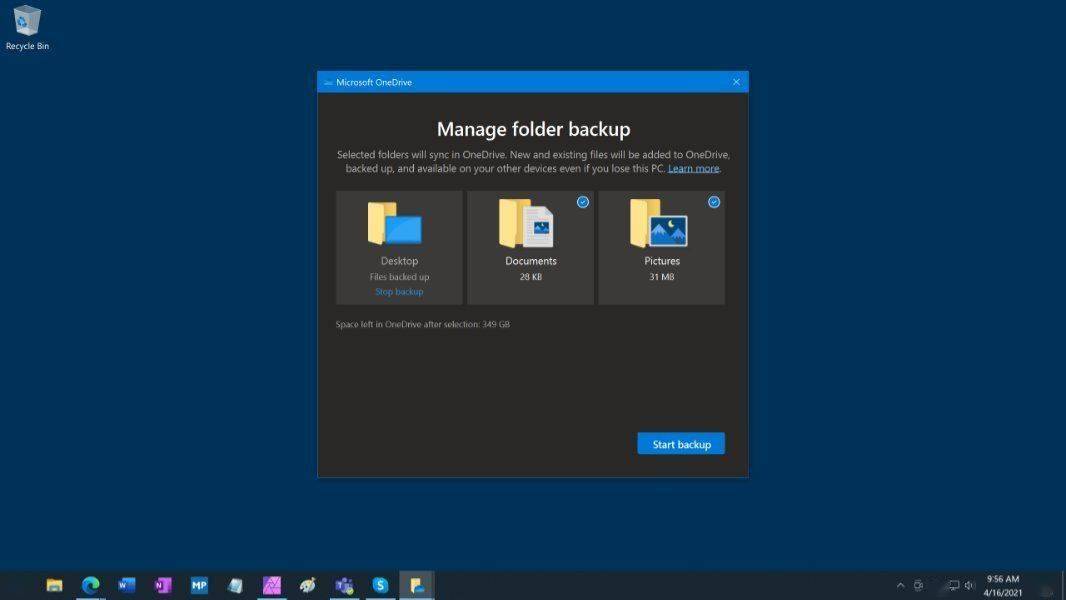Viewport: 1066px width, 600px height.
Task: Open the white notepad icon in taskbar
Action: point(235,585)
